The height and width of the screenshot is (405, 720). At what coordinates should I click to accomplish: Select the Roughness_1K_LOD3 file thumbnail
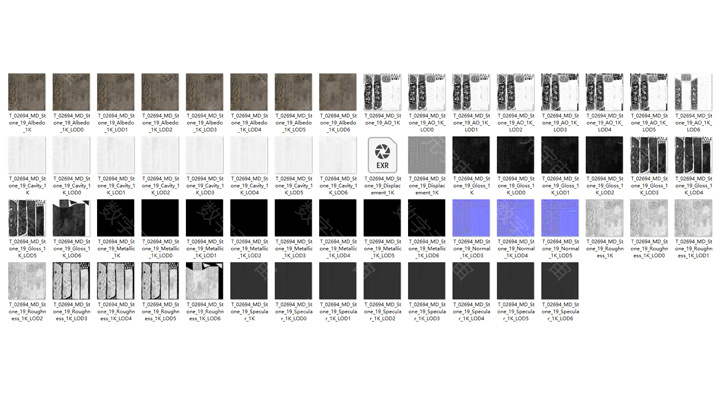[x=71, y=282]
